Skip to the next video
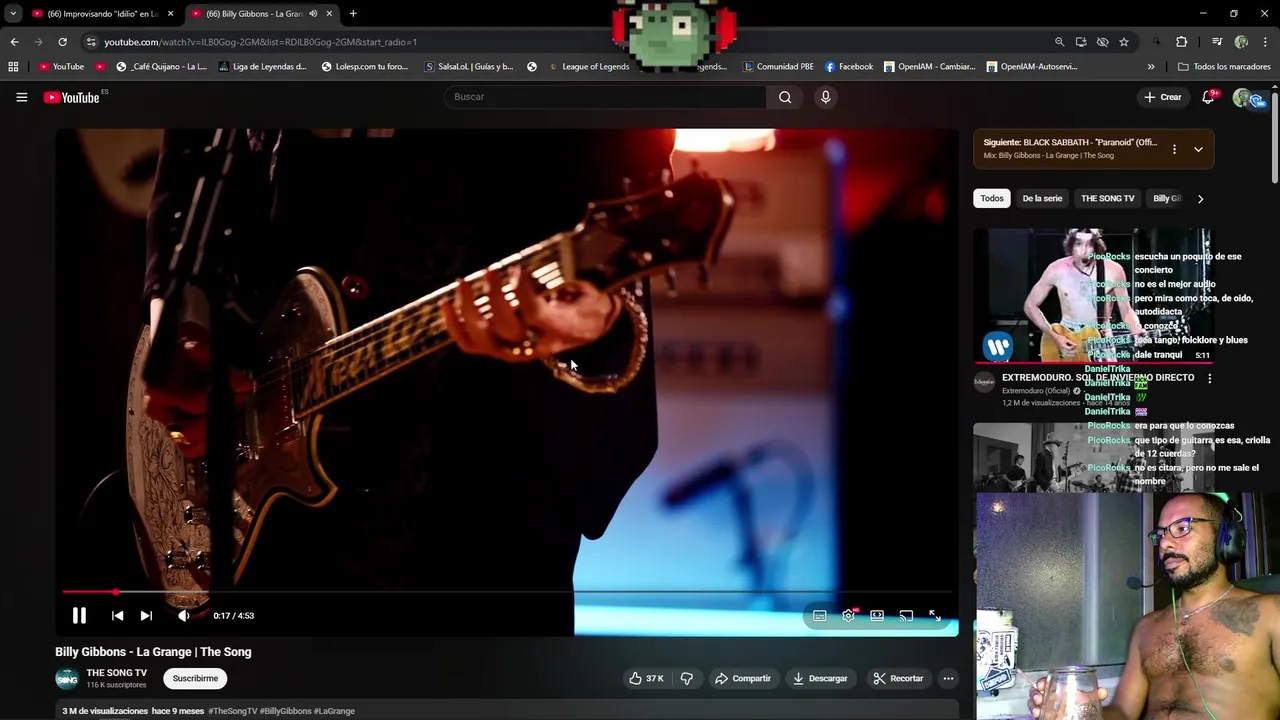The height and width of the screenshot is (720, 1280). tap(146, 616)
